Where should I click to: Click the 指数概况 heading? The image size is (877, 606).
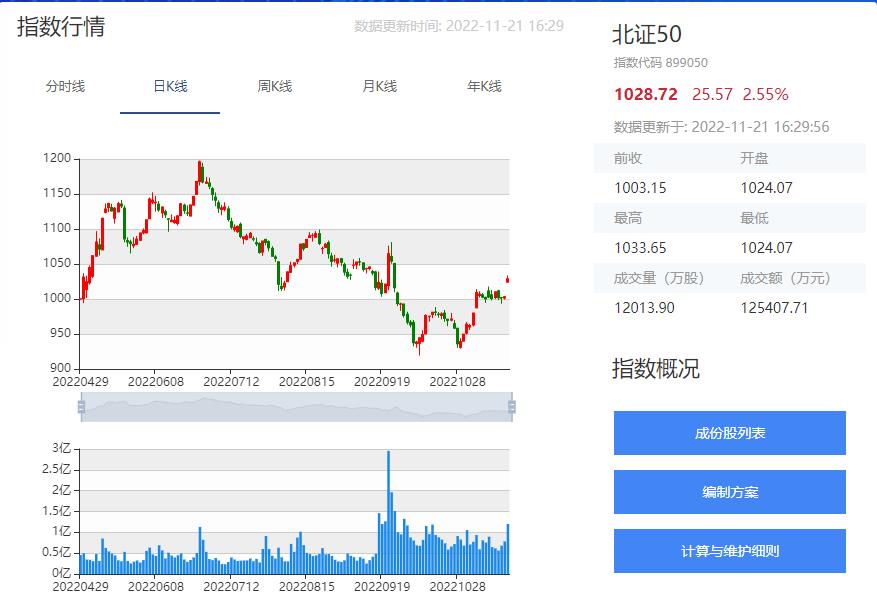(x=656, y=369)
